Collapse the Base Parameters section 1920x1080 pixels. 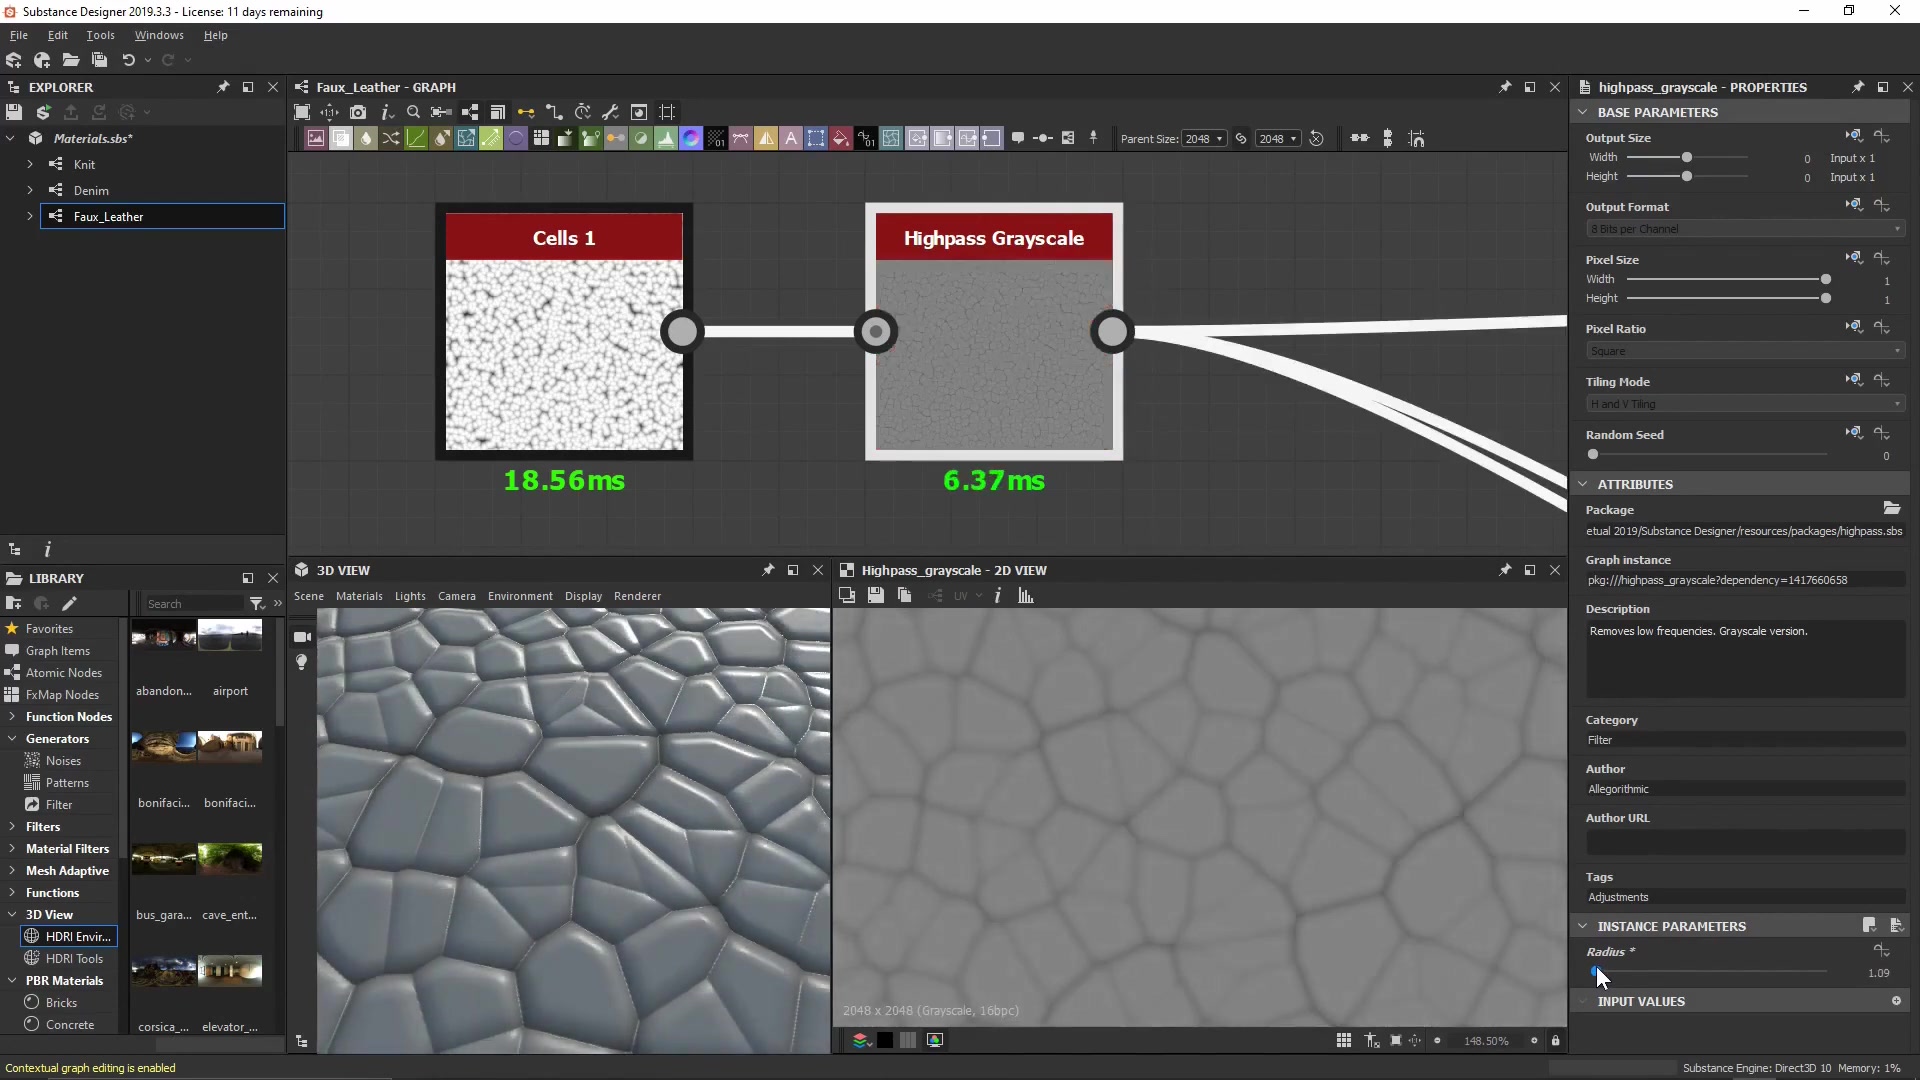[x=1583, y=112]
